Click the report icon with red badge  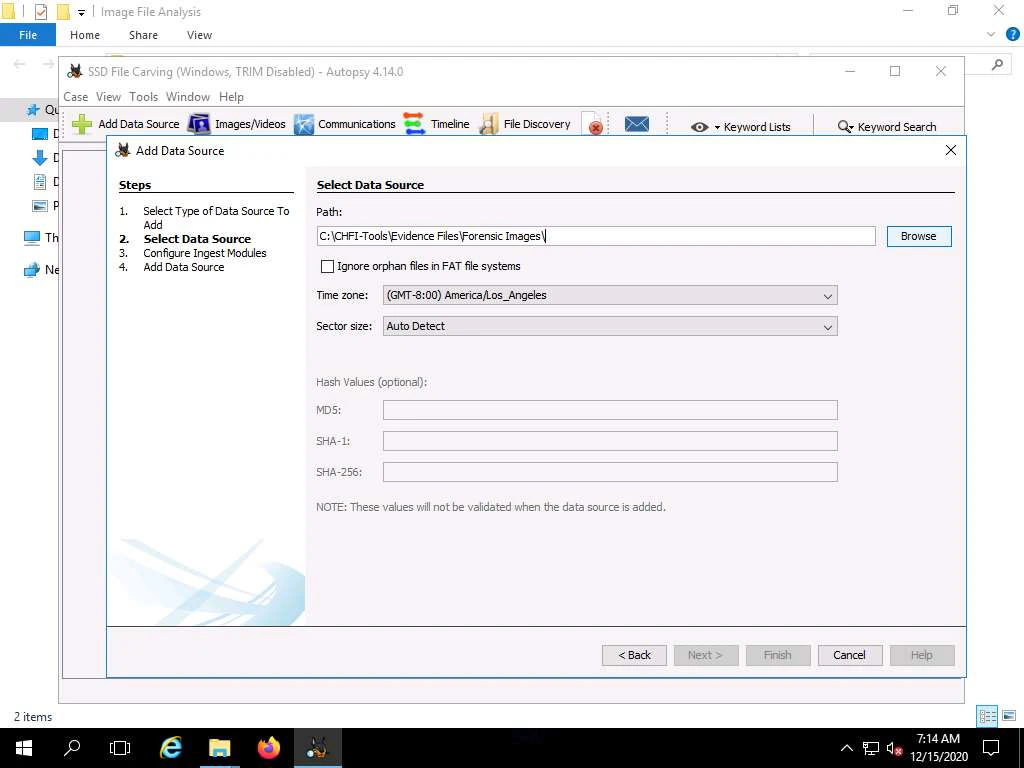pyautogui.click(x=594, y=124)
